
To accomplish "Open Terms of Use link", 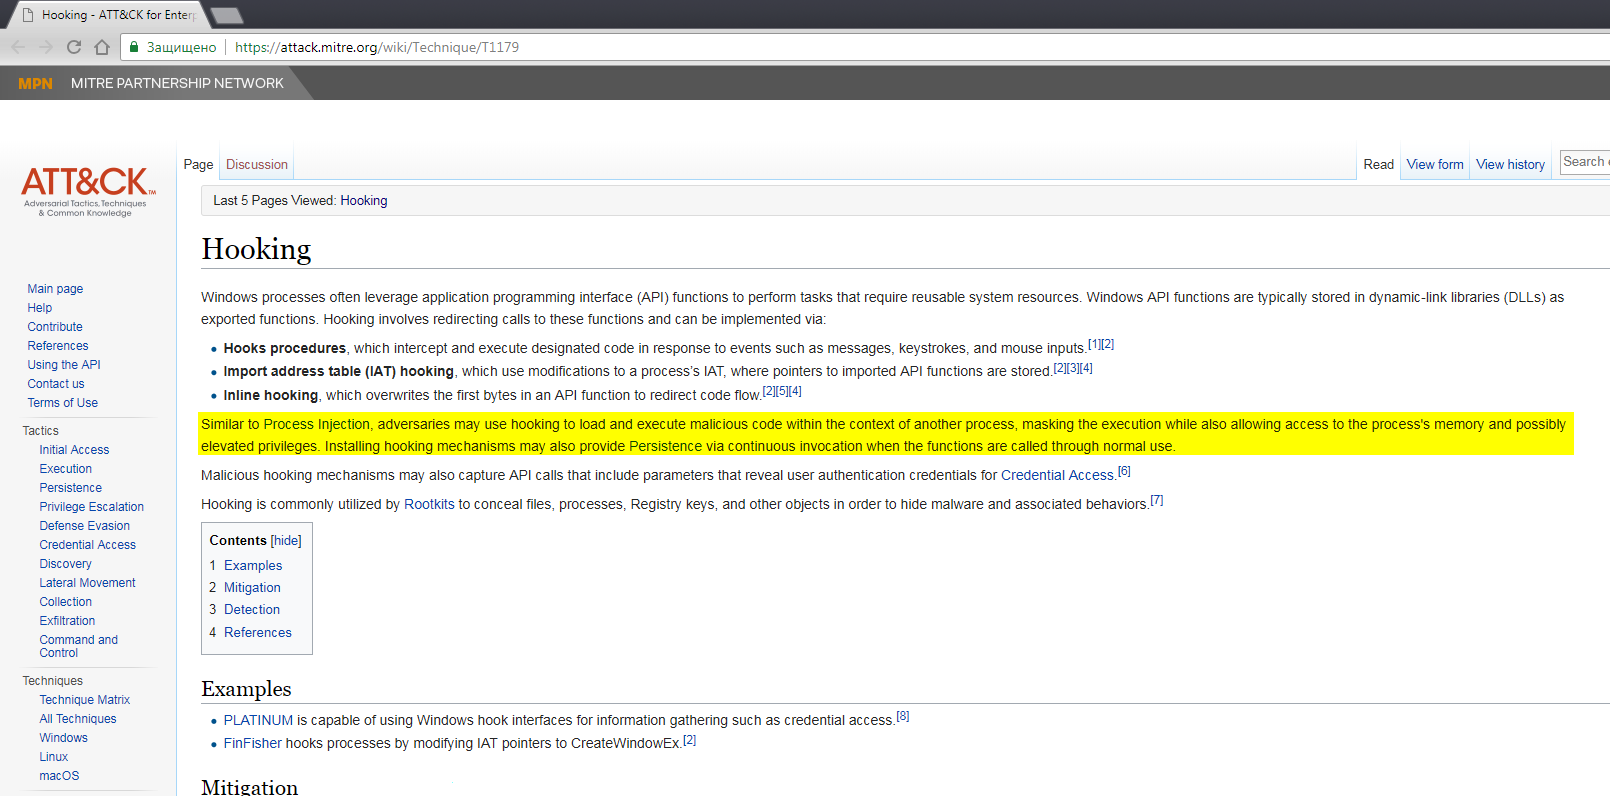I will [63, 403].
